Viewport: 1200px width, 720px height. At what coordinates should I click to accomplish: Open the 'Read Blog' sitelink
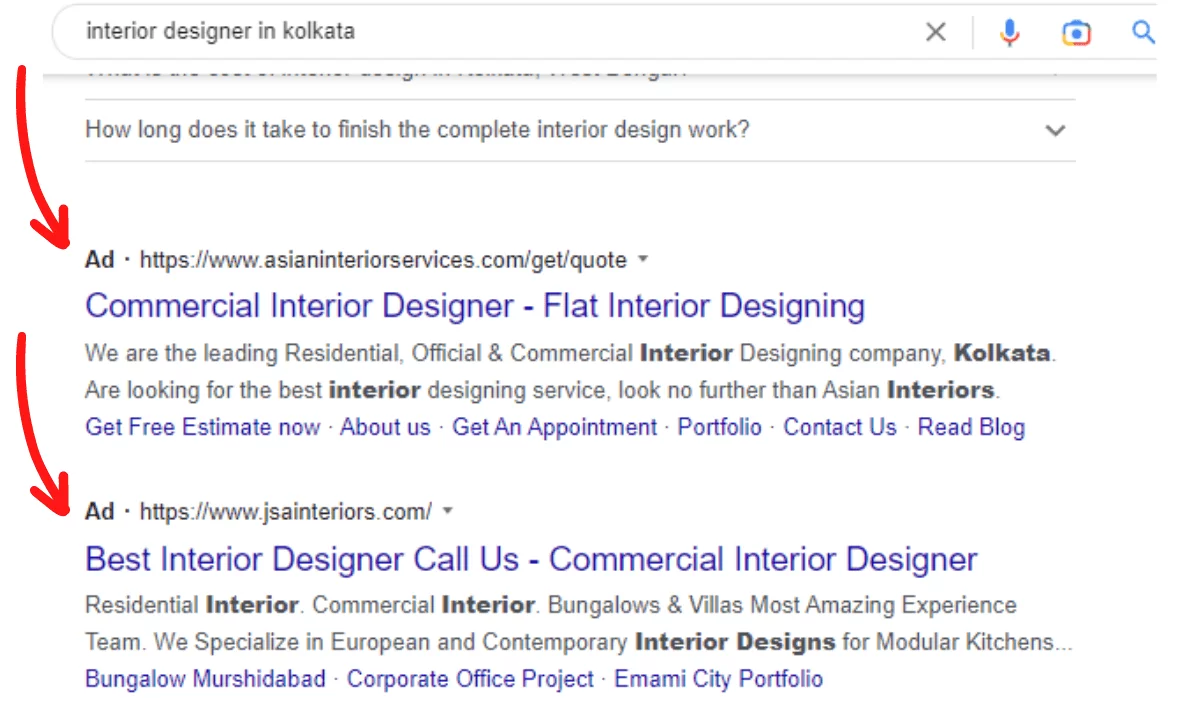(971, 427)
